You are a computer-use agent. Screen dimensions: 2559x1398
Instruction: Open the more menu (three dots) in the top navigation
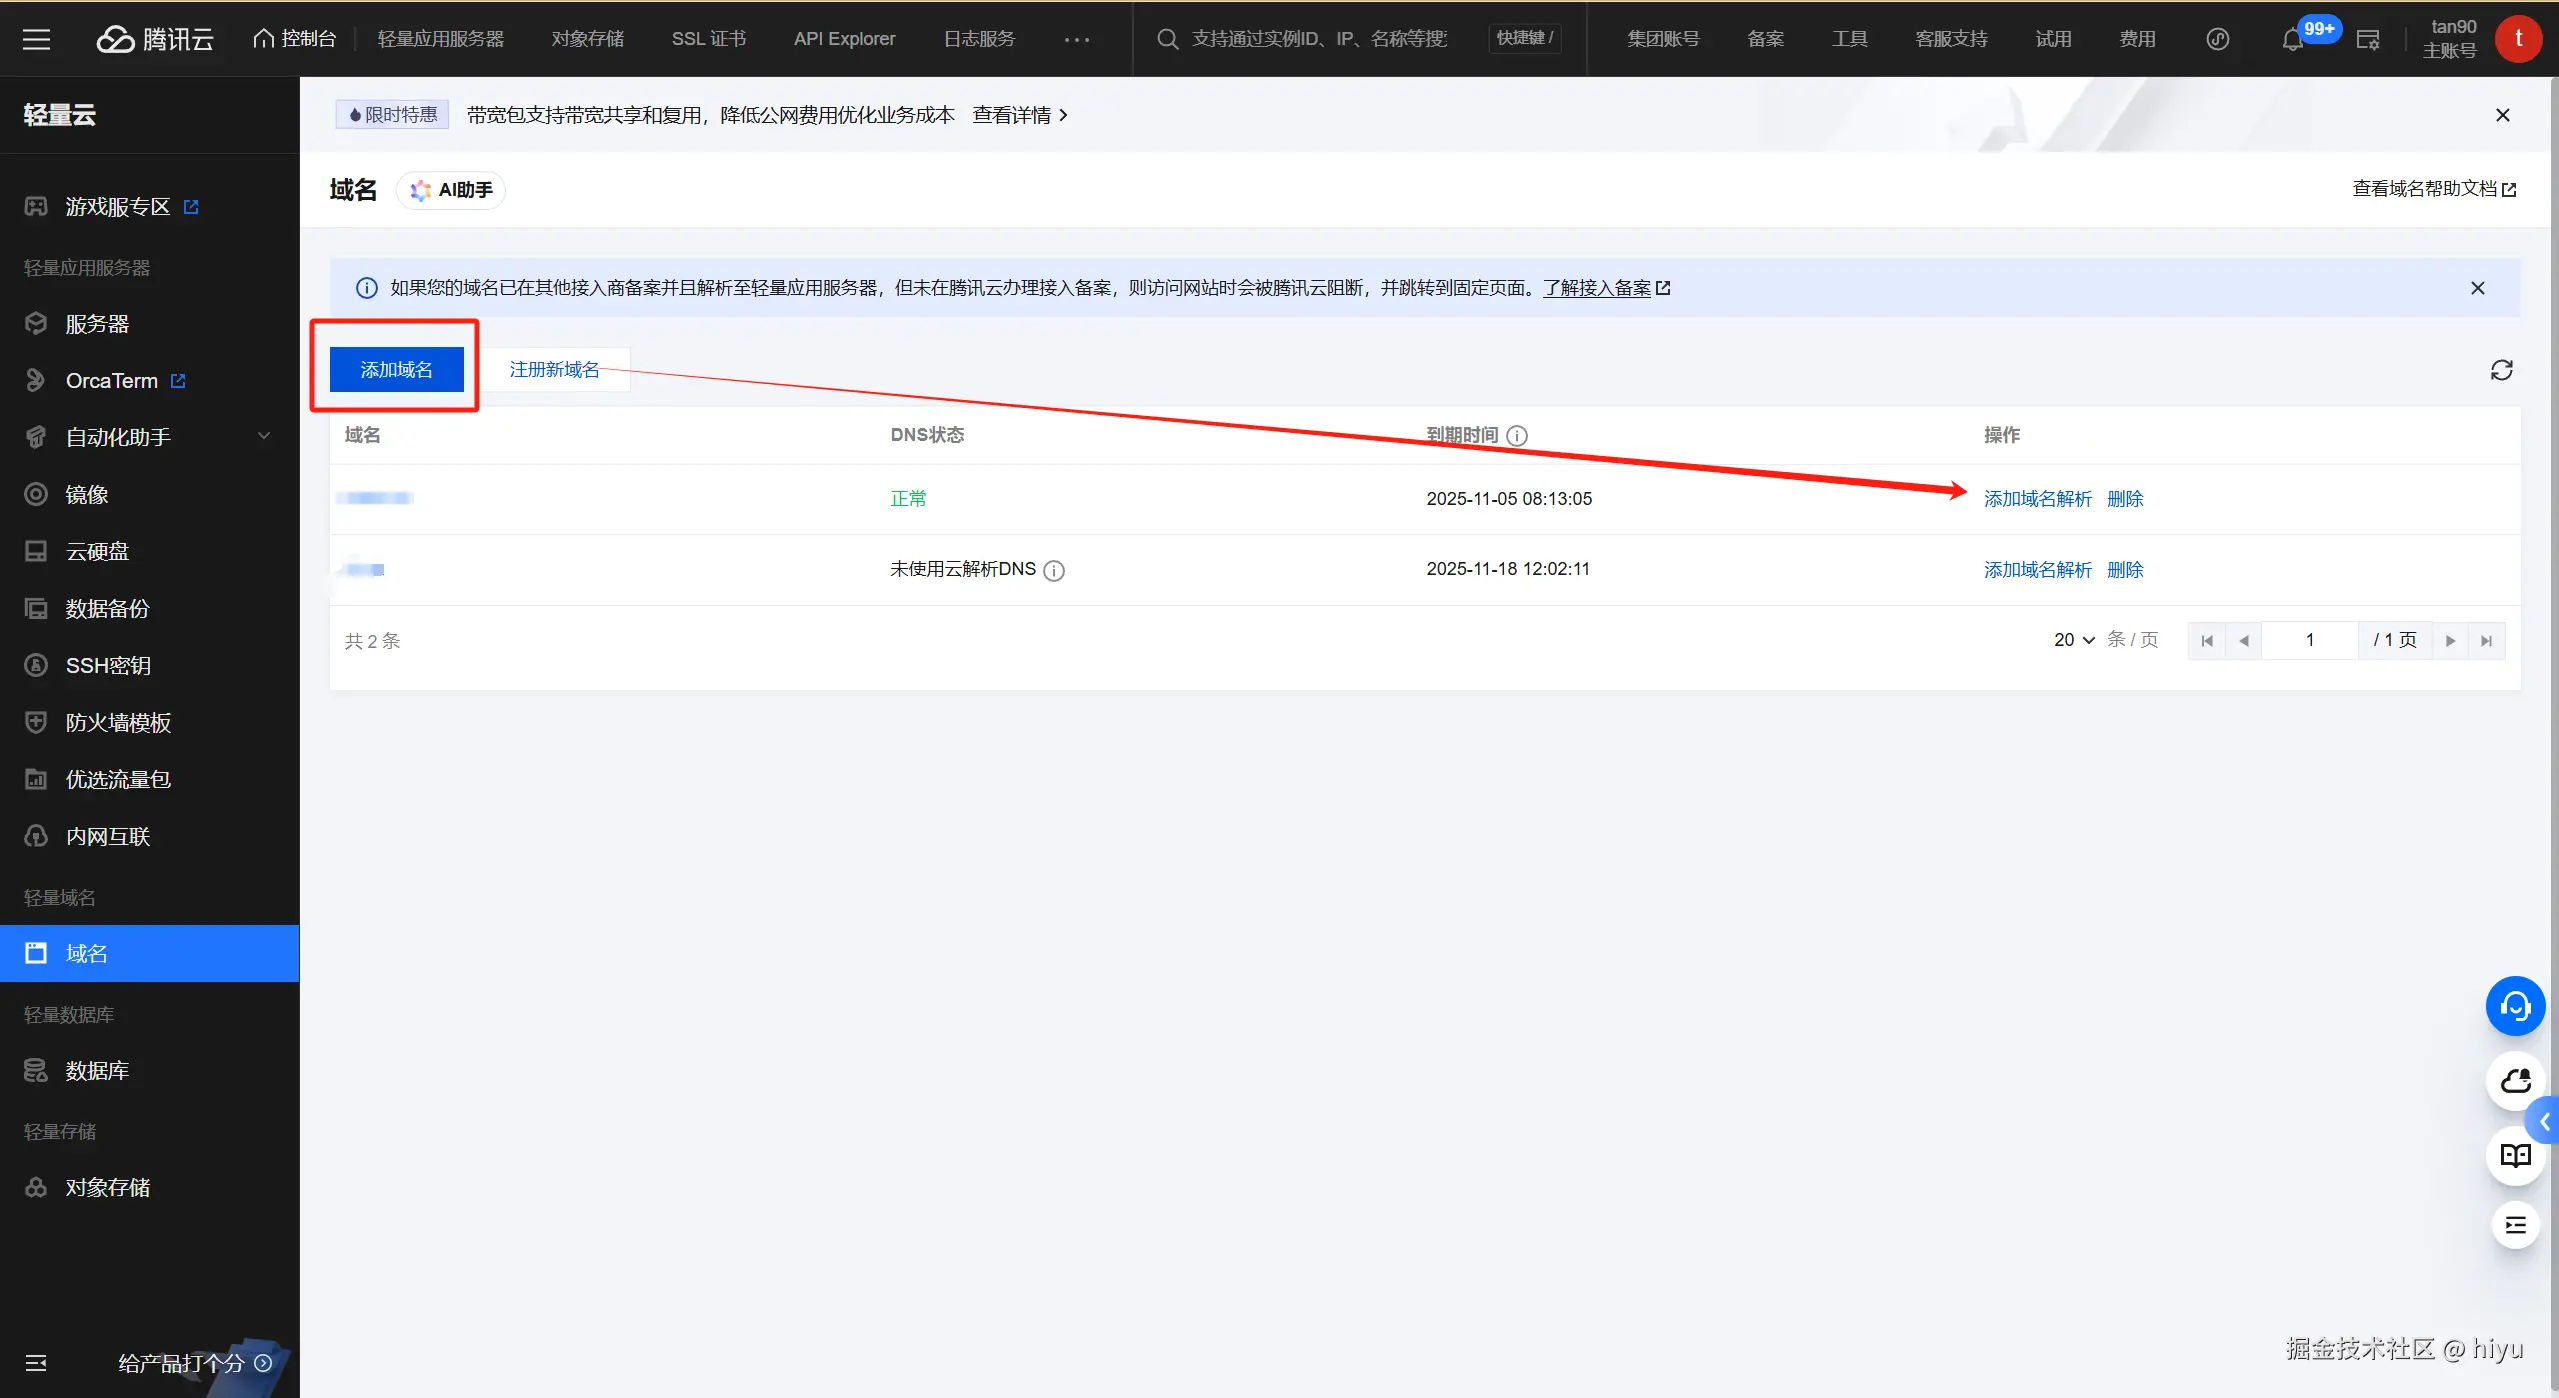pyautogui.click(x=1077, y=40)
